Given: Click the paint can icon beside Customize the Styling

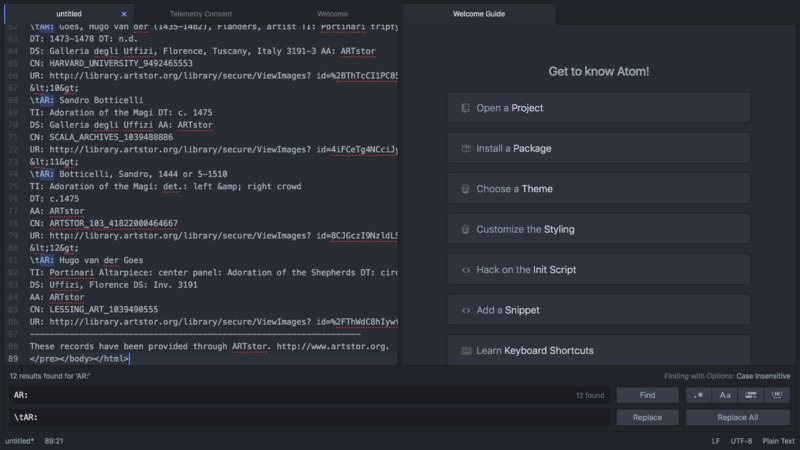Looking at the screenshot, I should pos(465,229).
